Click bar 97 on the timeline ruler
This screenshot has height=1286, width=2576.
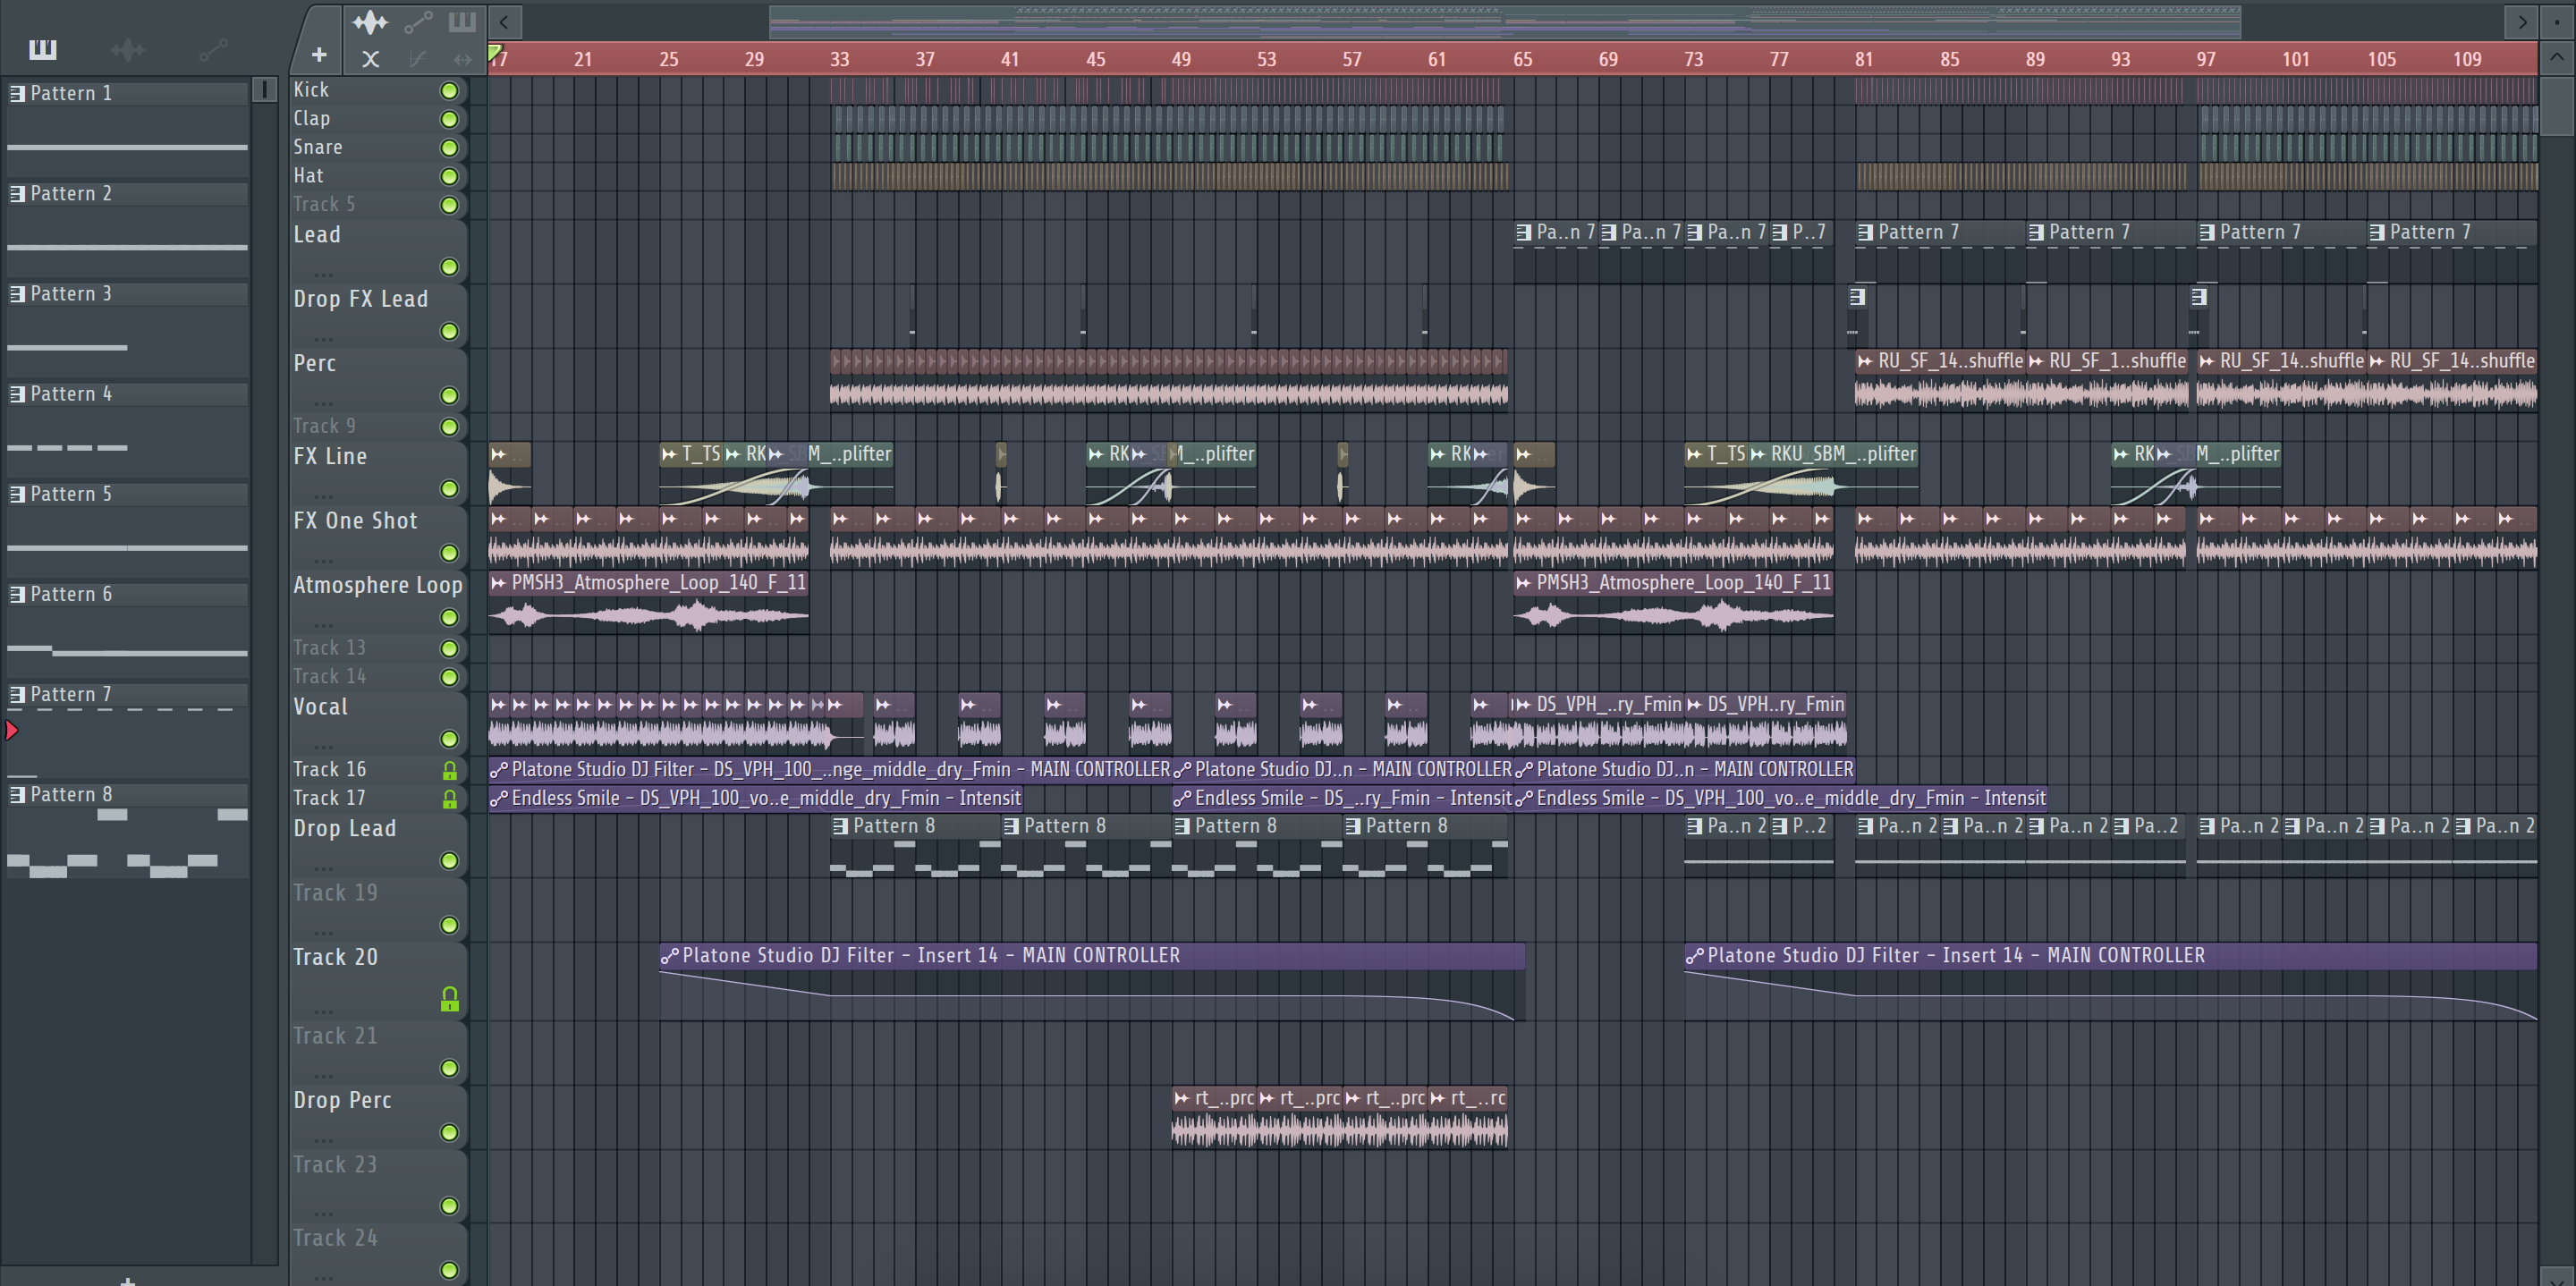coord(2205,59)
